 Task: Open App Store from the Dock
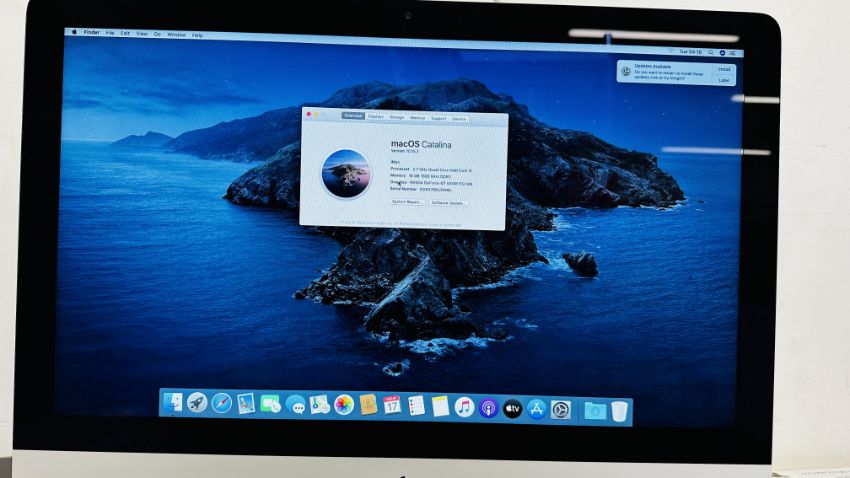coord(537,409)
